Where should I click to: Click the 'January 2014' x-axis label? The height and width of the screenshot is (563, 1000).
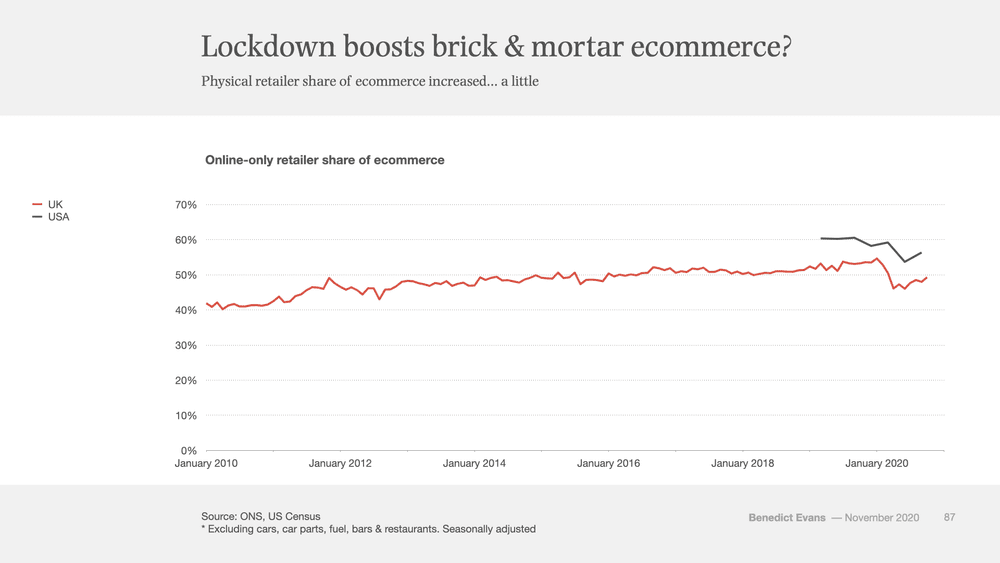[x=474, y=464]
